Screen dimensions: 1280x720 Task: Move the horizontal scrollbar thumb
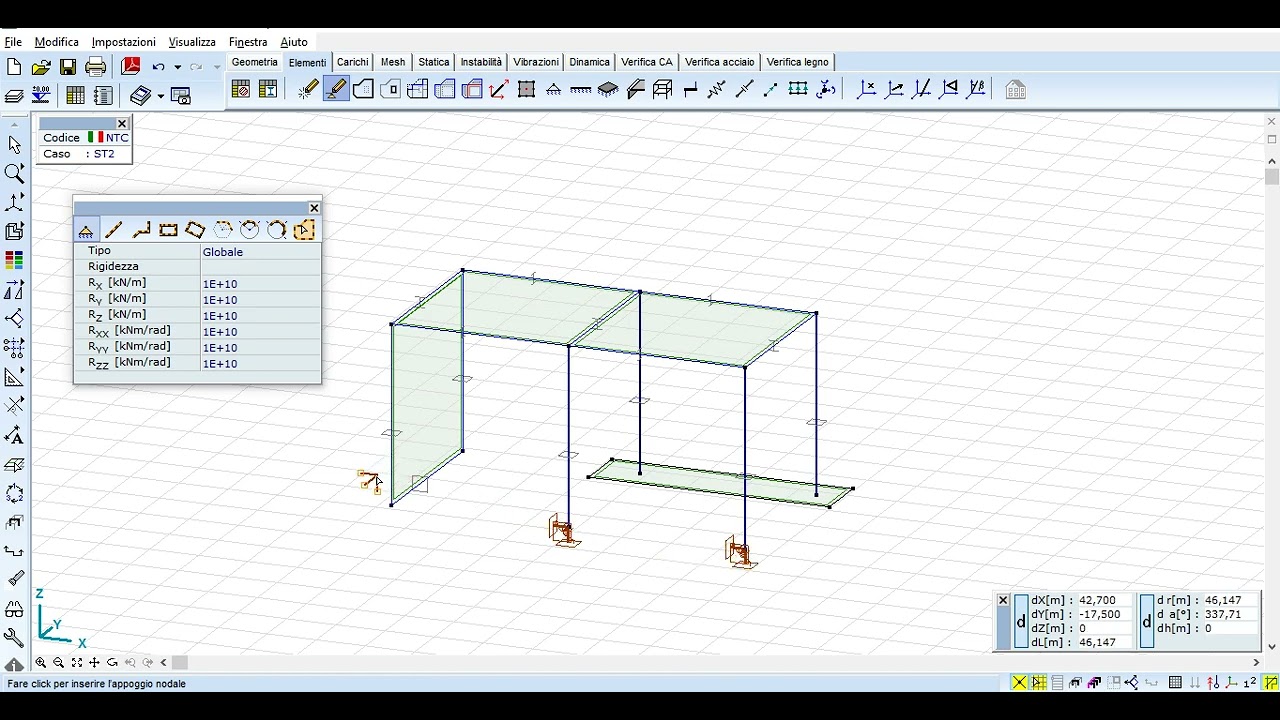(180, 663)
